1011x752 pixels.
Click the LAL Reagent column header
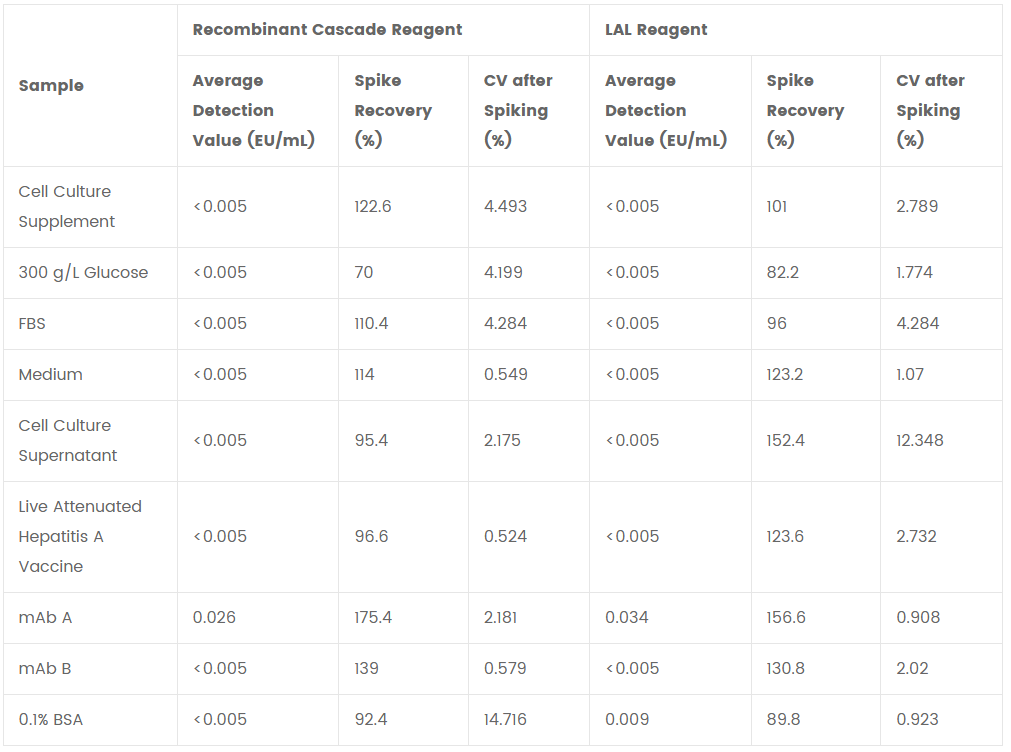[656, 30]
